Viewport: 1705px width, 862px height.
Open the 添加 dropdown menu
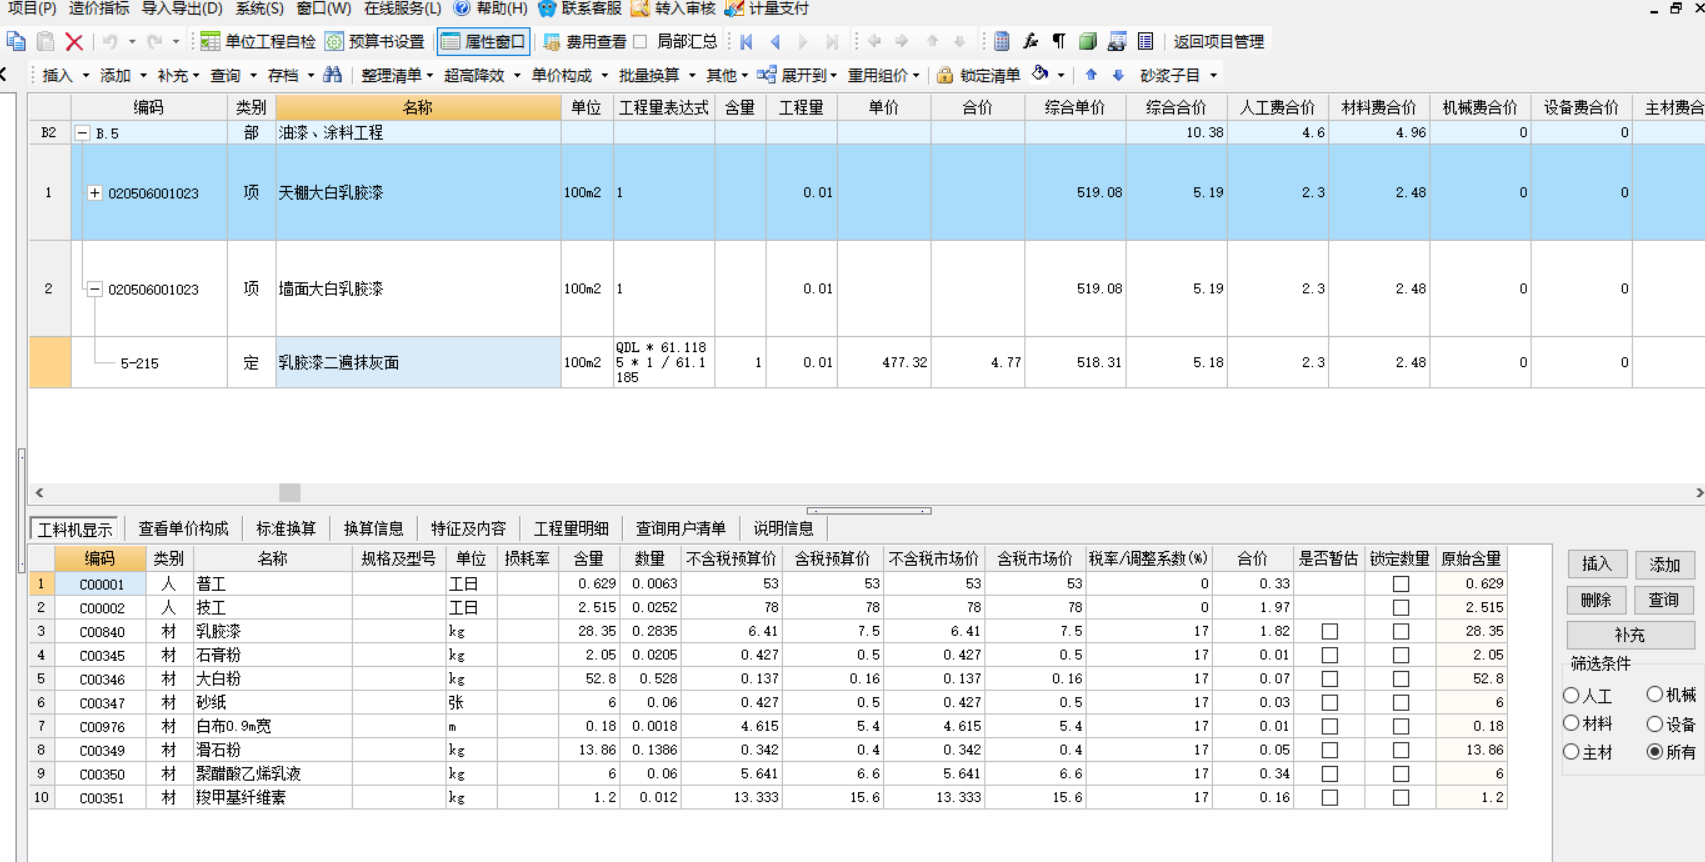(x=123, y=75)
